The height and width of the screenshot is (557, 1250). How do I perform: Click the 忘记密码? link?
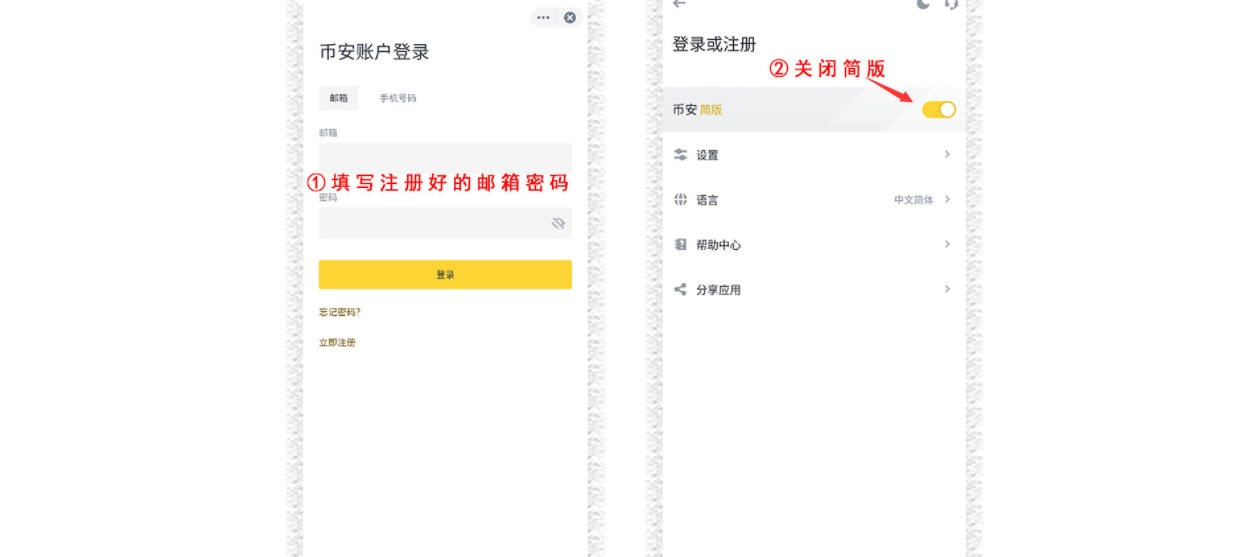coord(340,312)
